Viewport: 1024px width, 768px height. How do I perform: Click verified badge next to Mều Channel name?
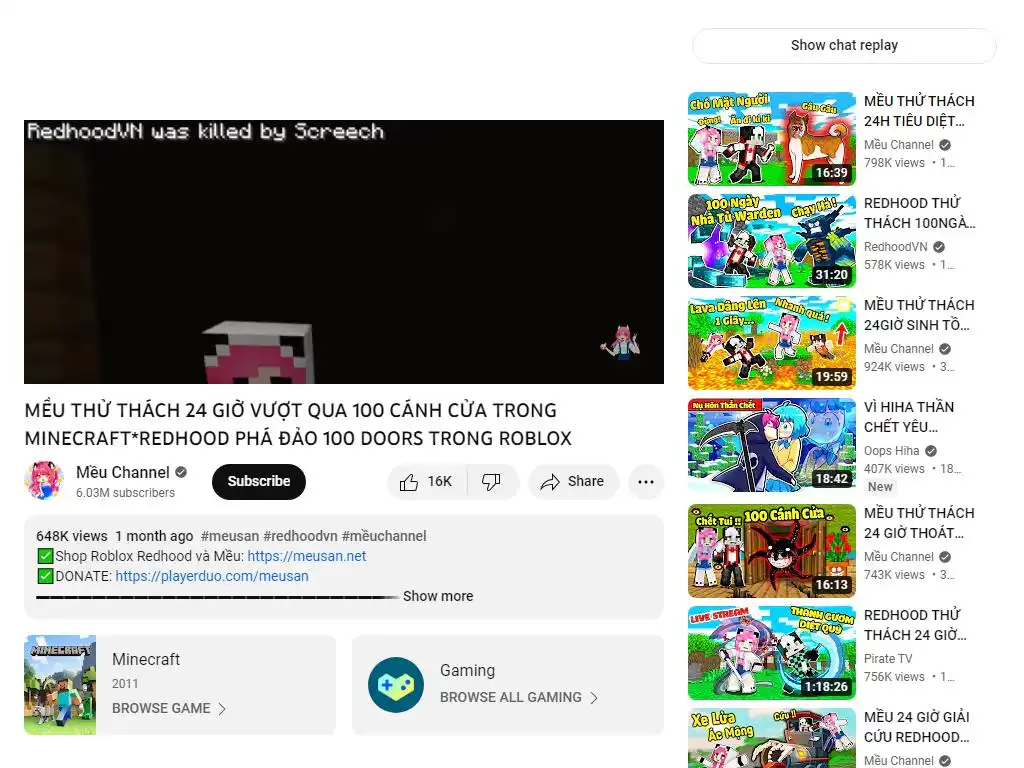coord(181,472)
